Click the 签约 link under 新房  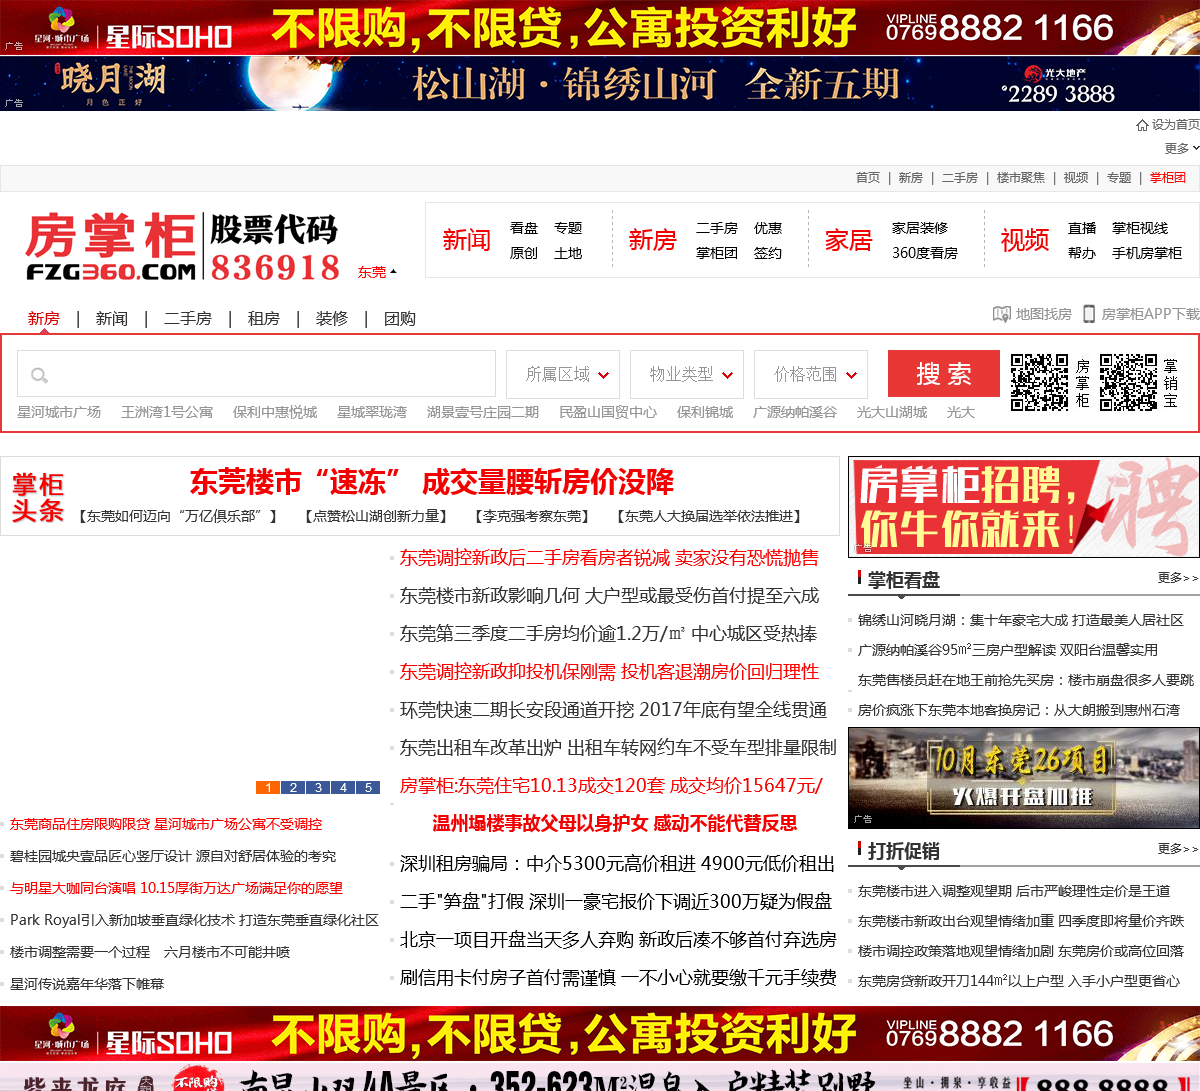click(x=768, y=253)
